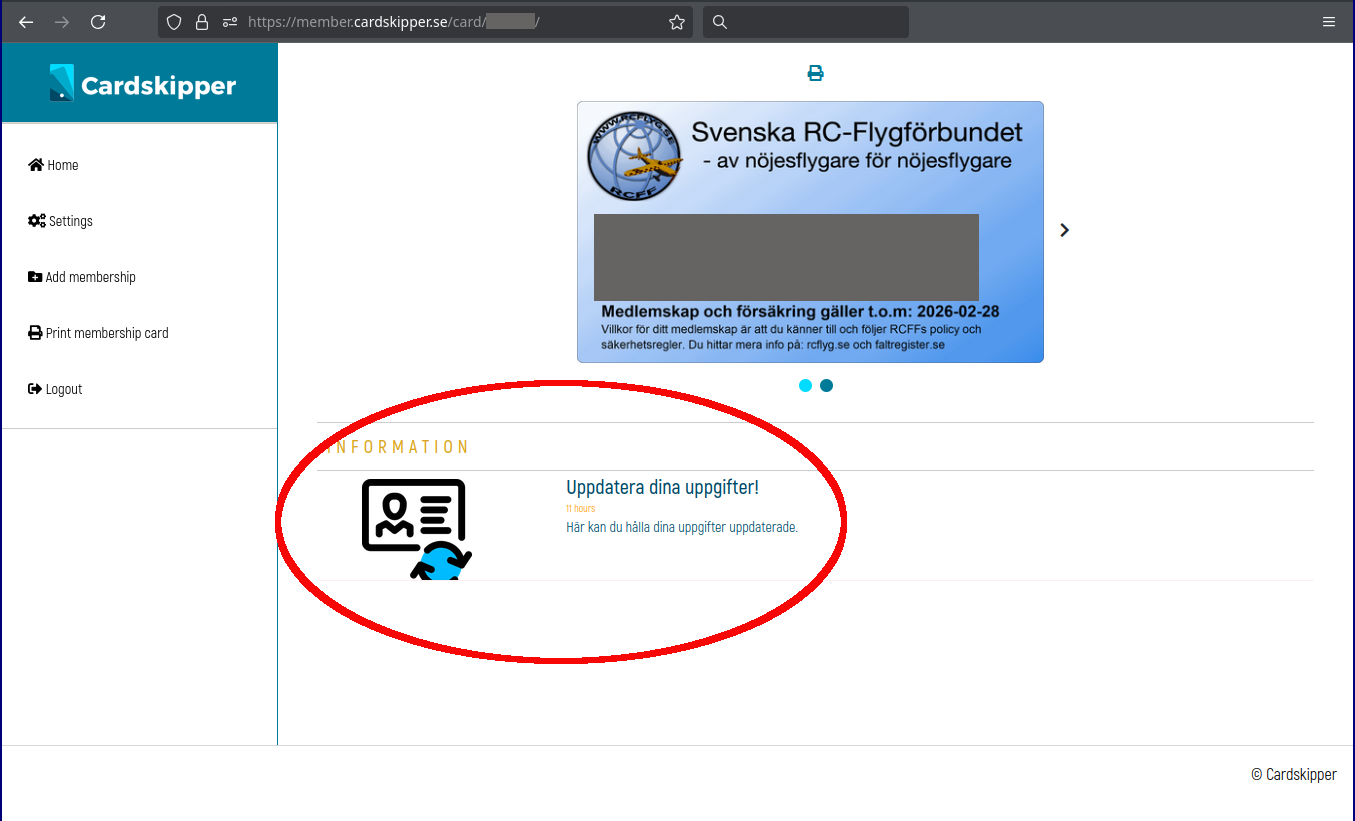Open the site permissions icon in address bar
This screenshot has height=821, width=1355.
coord(230,22)
